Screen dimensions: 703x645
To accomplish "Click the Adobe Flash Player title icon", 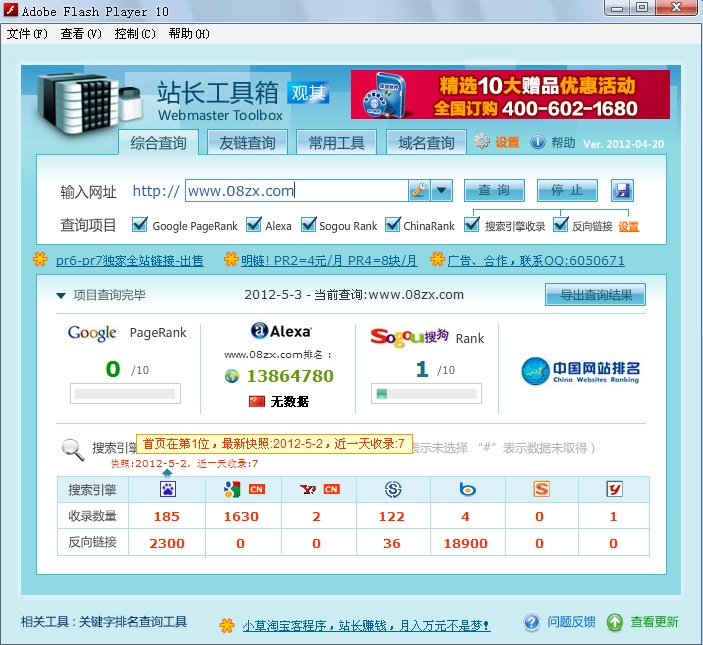I will [x=11, y=10].
